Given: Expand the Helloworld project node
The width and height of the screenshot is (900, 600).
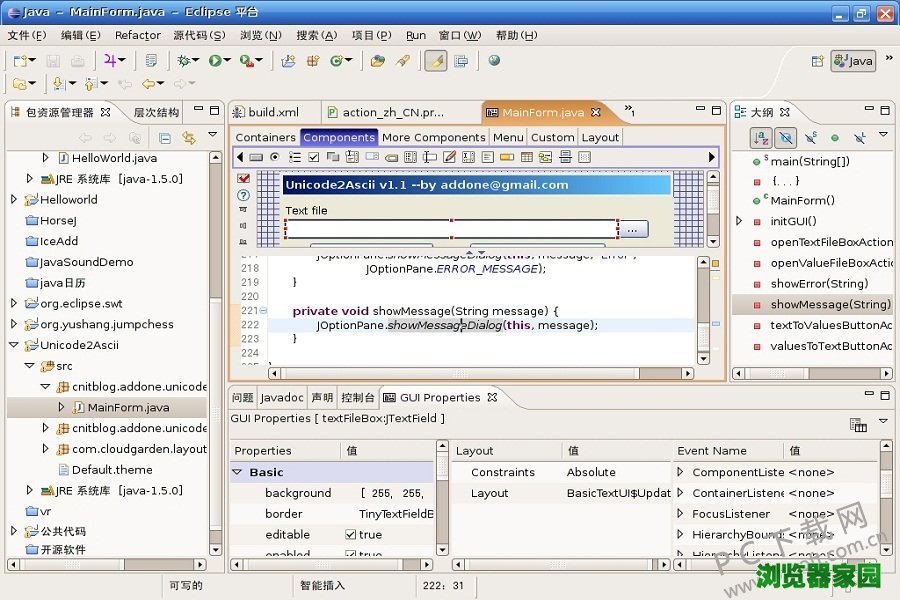Looking at the screenshot, I should click(14, 200).
